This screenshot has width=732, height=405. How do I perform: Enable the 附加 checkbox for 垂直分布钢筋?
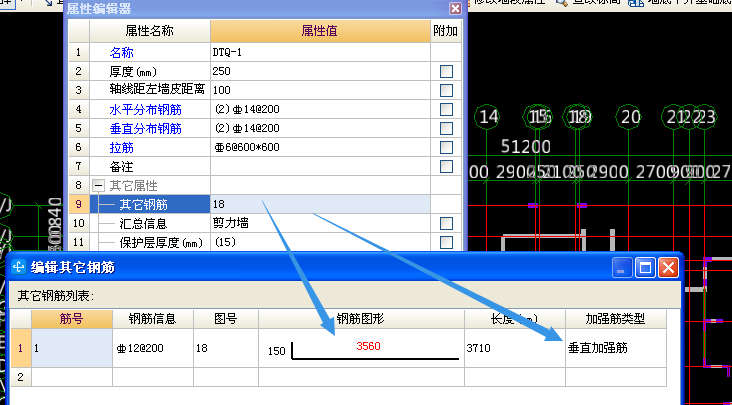tap(446, 128)
